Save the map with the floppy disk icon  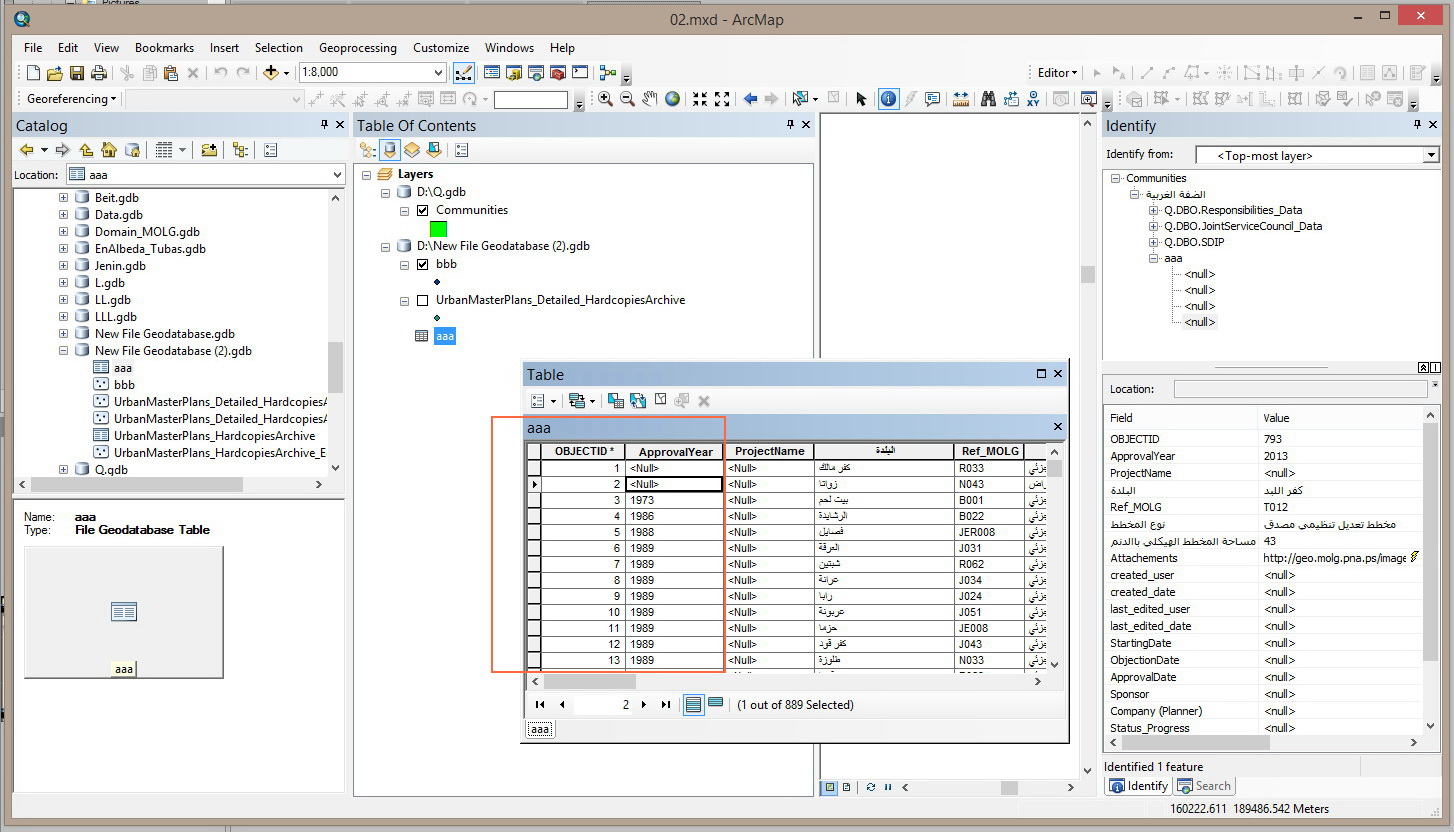tap(77, 73)
